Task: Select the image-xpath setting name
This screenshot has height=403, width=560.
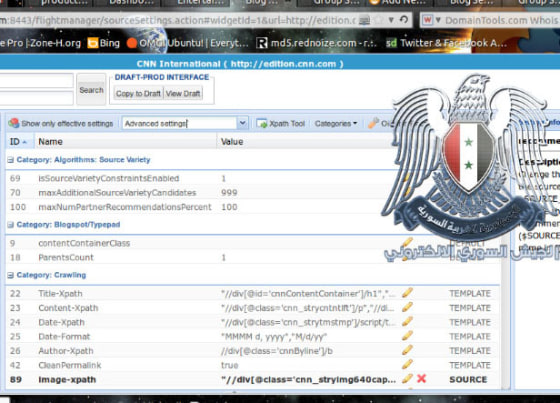Action: (67, 379)
